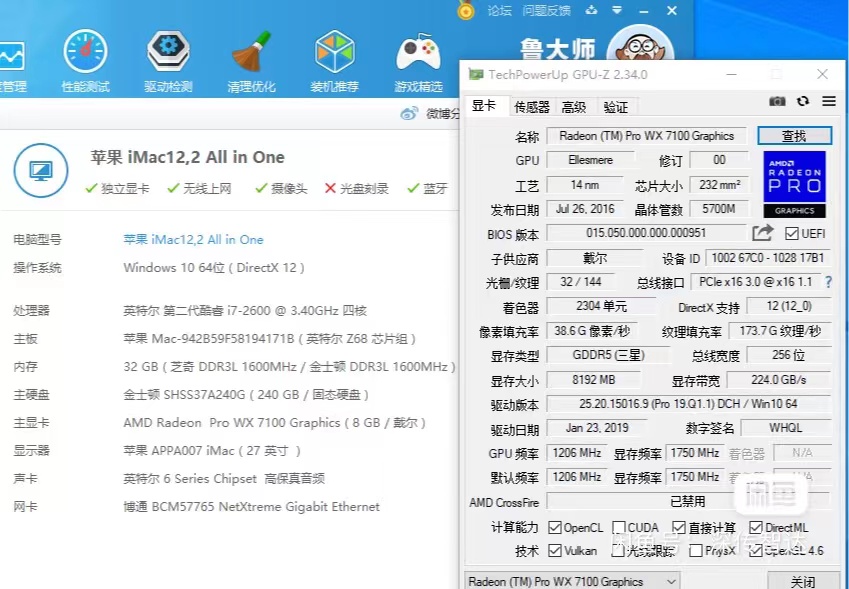Image resolution: width=849 pixels, height=589 pixels.
Task: Toggle the 光线跟踪 ray tracing checkbox
Action: tap(618, 551)
